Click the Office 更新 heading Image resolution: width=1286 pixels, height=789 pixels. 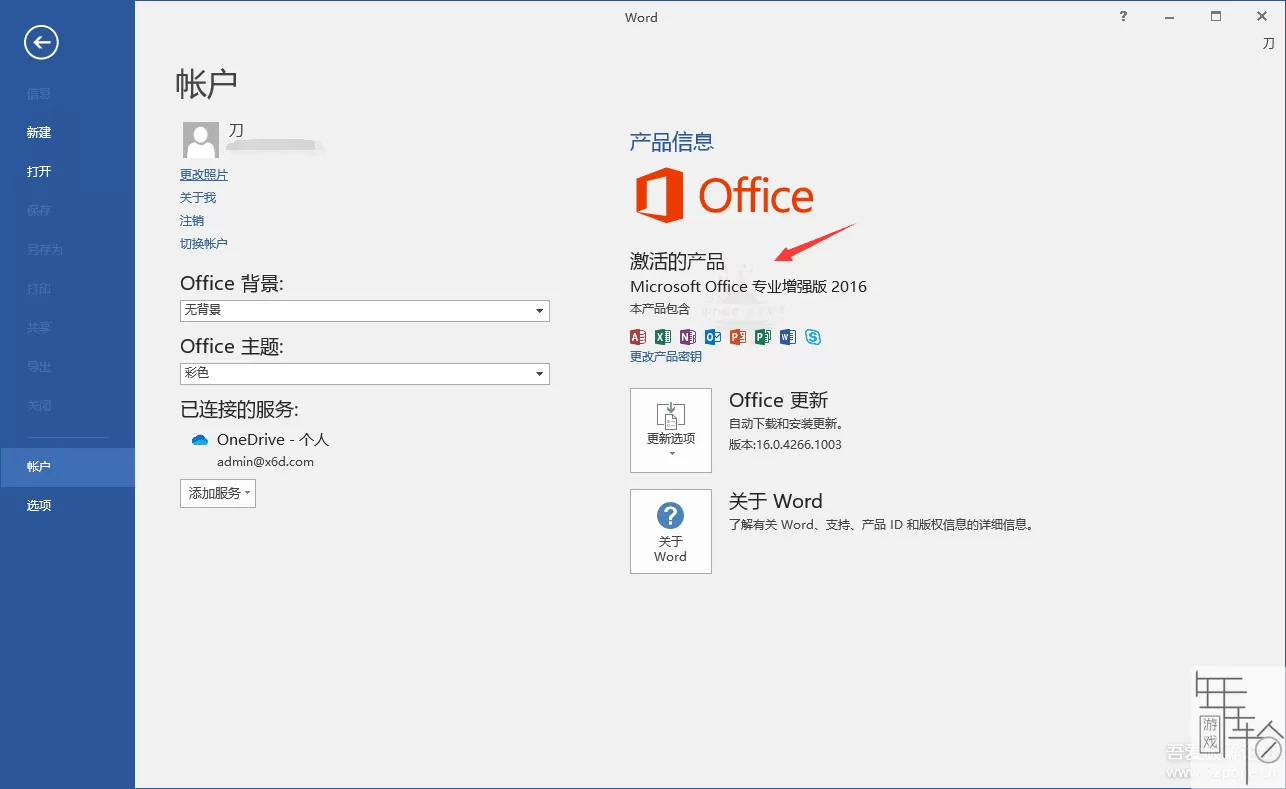[x=779, y=400]
